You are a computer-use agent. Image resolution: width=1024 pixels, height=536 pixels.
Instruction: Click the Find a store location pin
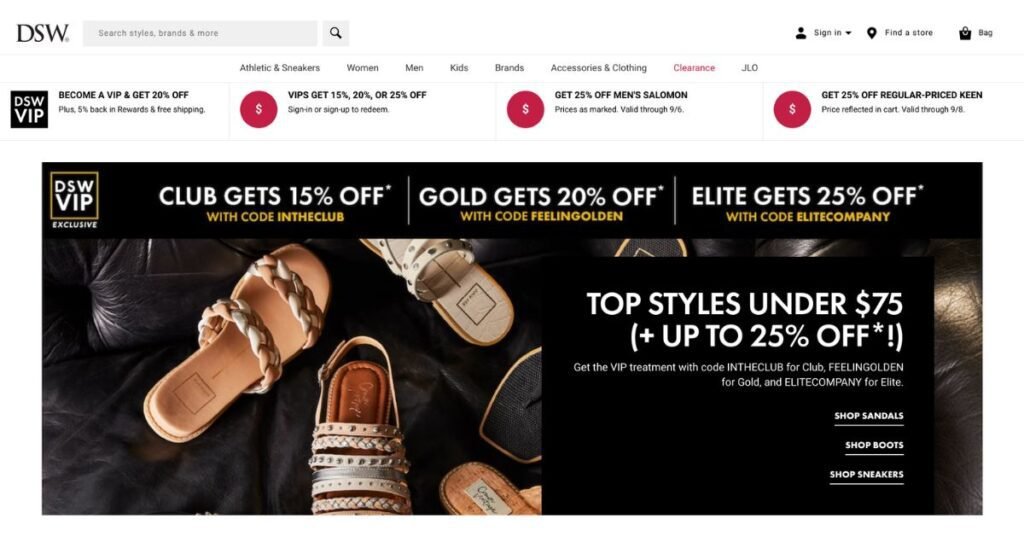[871, 33]
